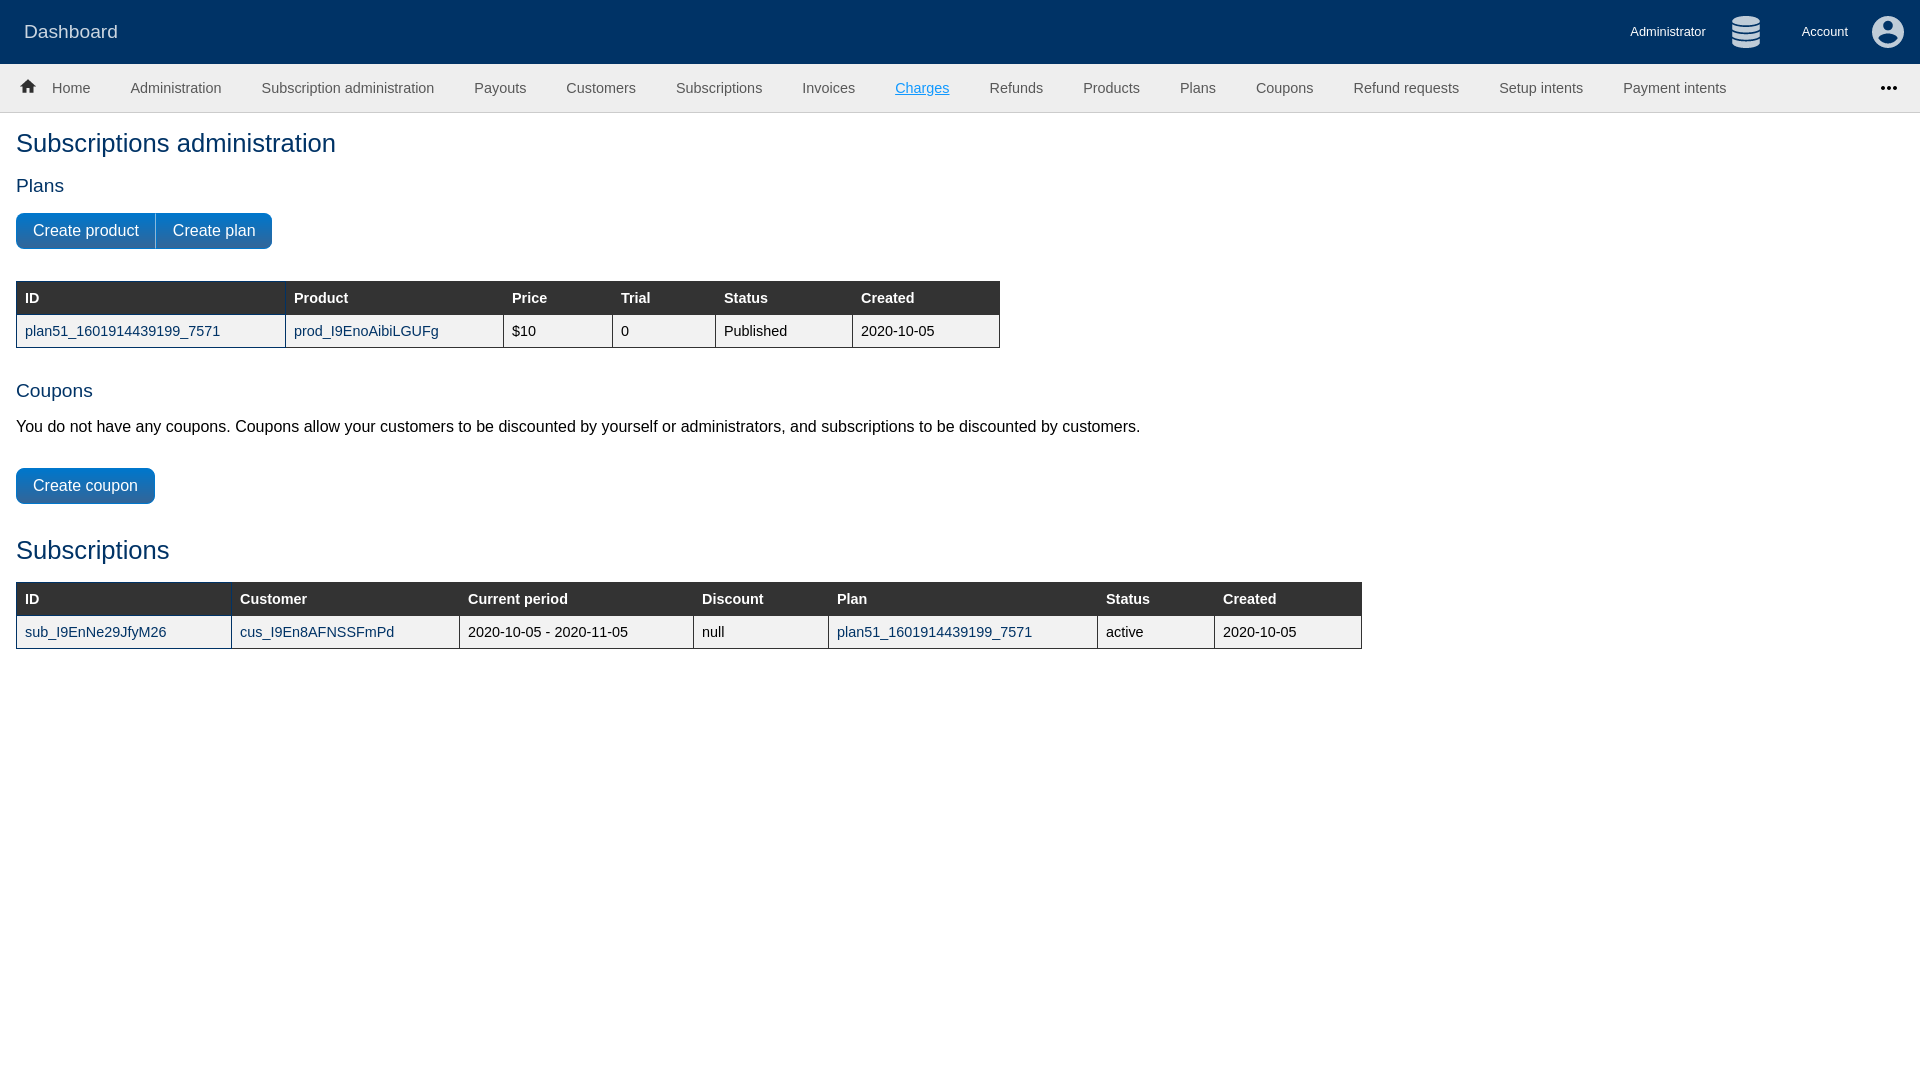Click the Refunds navigation menu item
This screenshot has width=1920, height=1080.
1015,87
